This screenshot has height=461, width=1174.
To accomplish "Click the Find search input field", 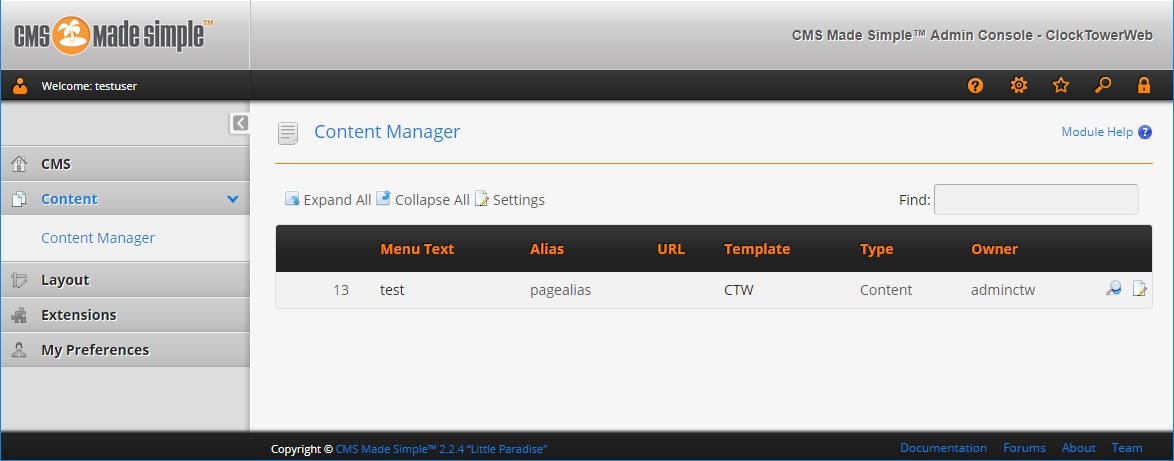I will [1035, 200].
